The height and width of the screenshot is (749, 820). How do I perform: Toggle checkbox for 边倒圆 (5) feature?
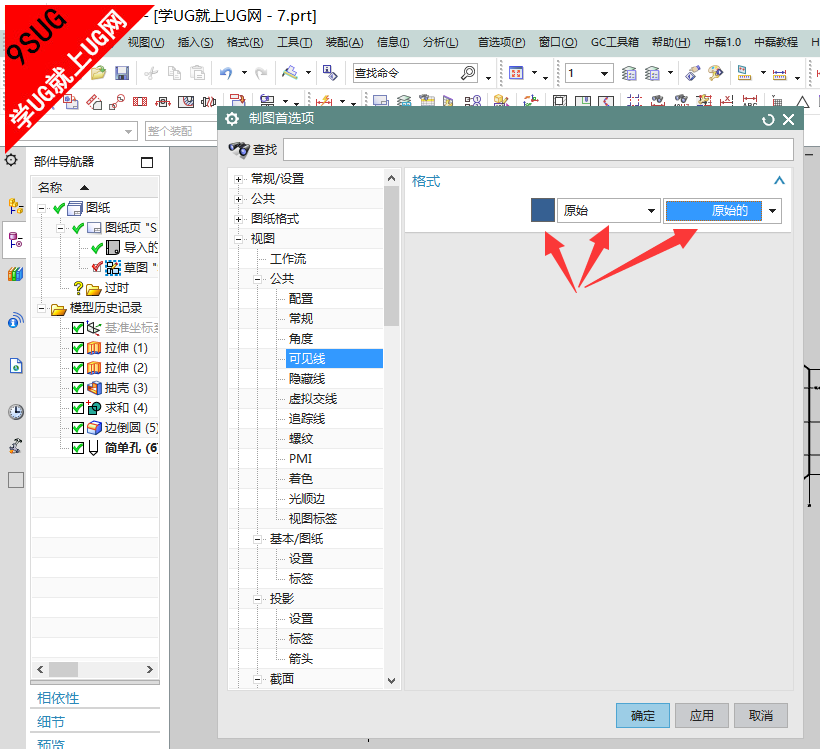point(77,428)
